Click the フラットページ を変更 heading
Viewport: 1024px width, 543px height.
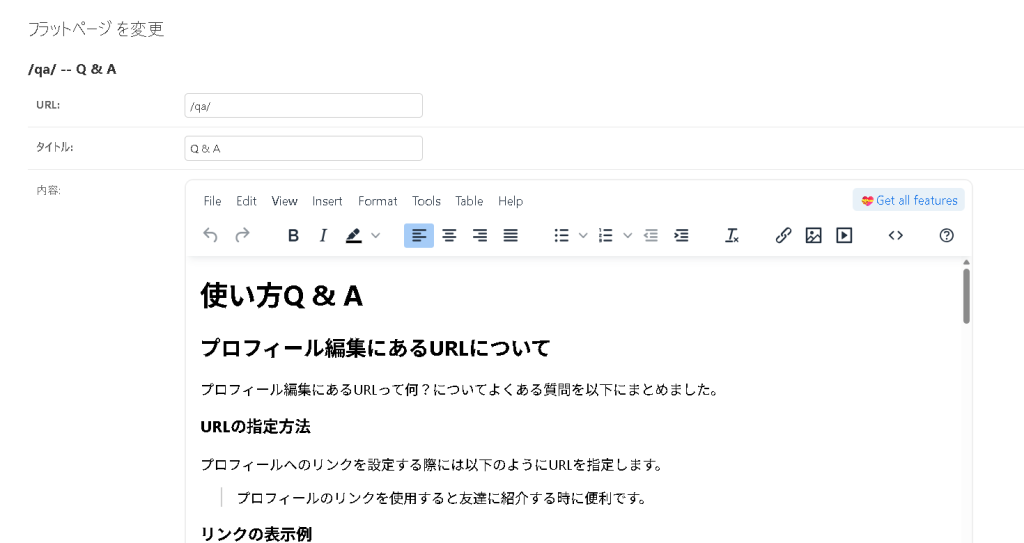click(95, 29)
